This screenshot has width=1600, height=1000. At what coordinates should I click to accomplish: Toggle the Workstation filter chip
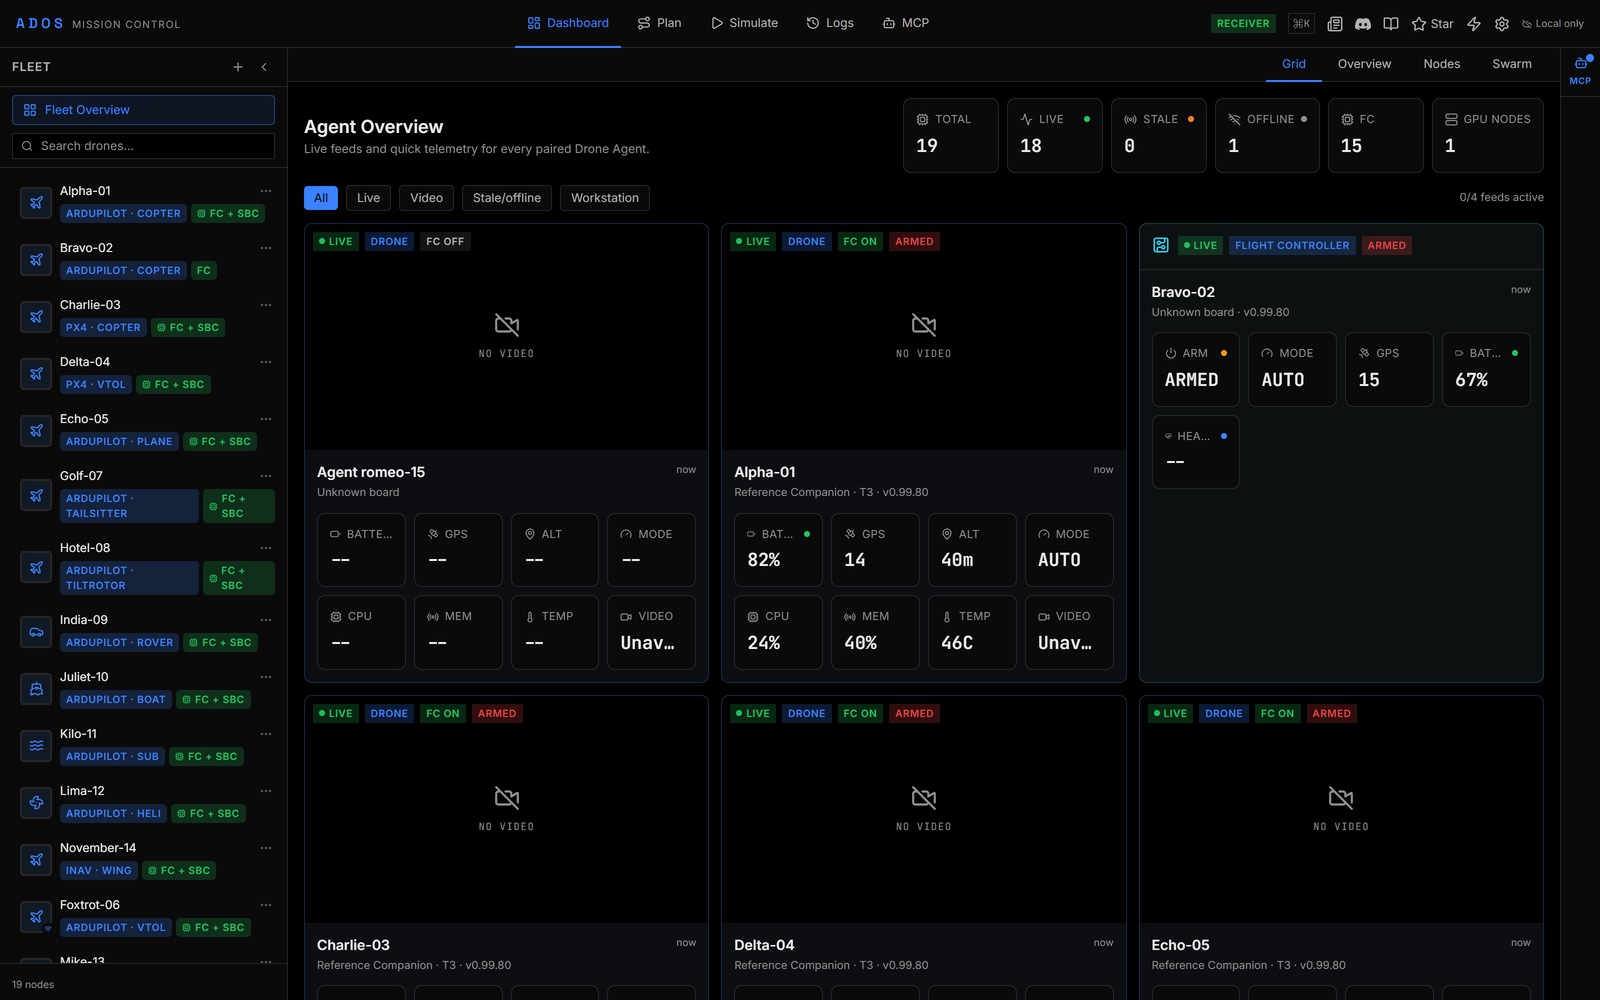coord(605,198)
